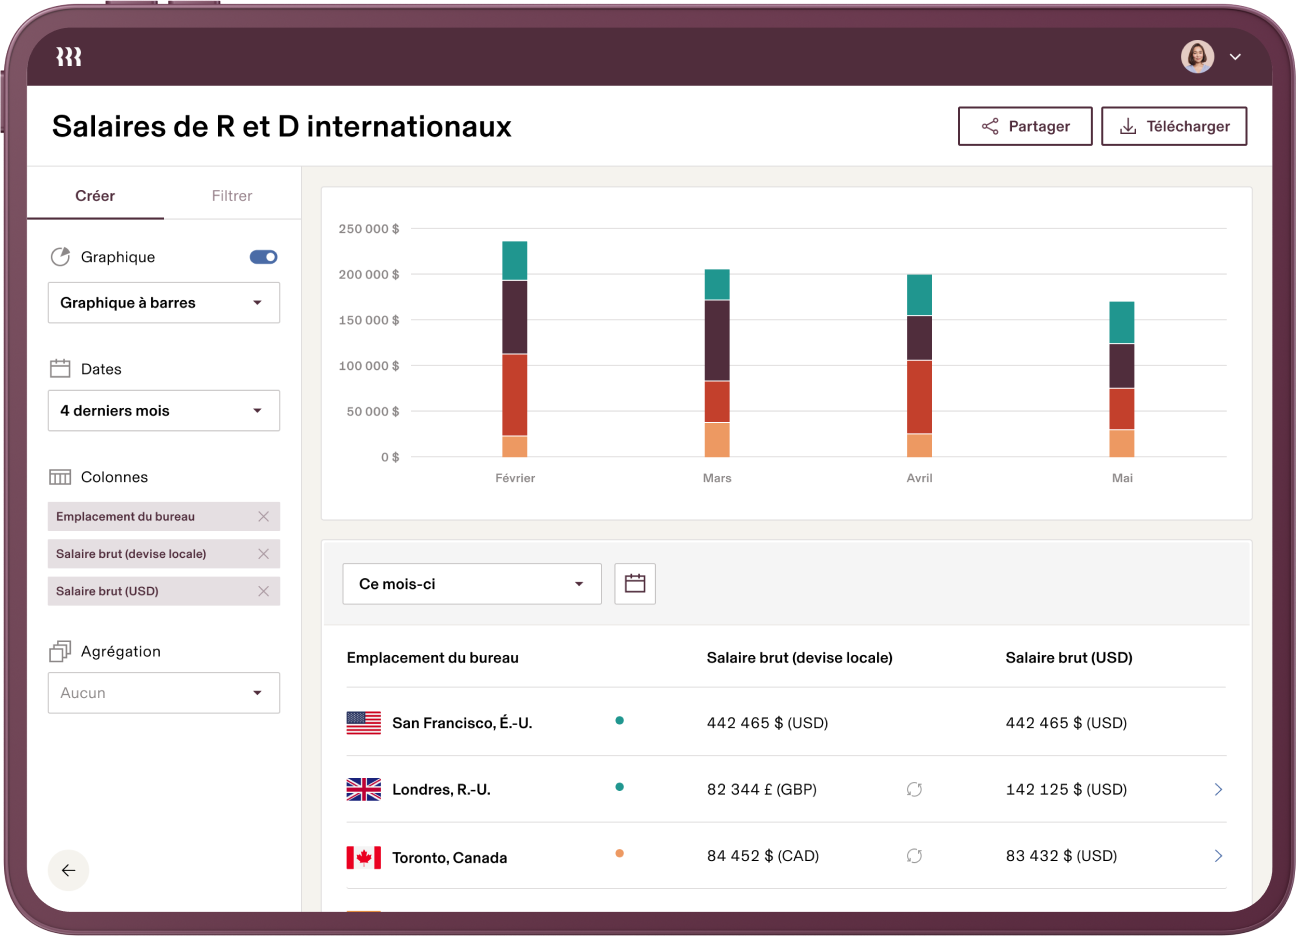
Task: Open the user profile avatar menu
Action: (x=1198, y=57)
